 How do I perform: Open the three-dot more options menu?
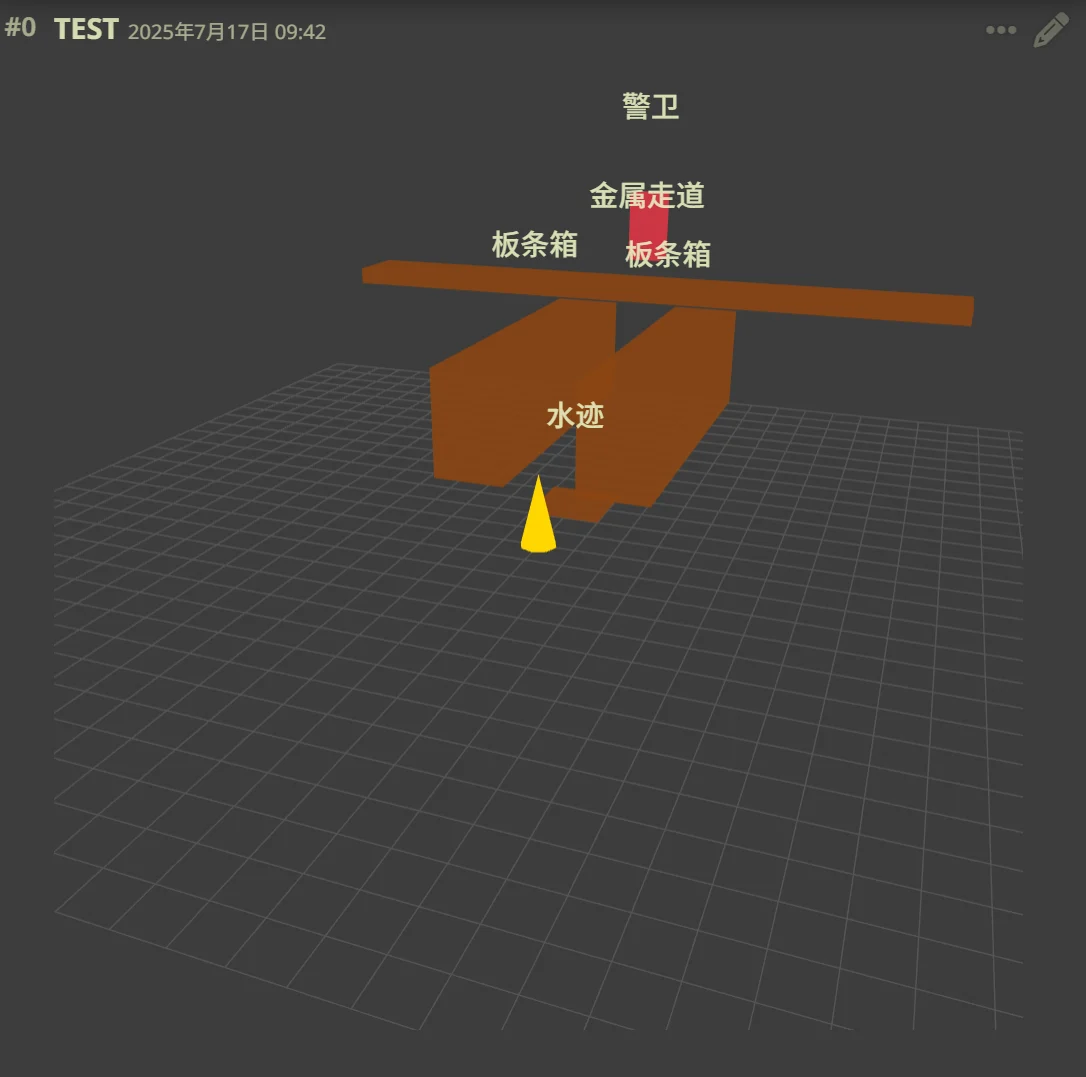click(x=1001, y=30)
